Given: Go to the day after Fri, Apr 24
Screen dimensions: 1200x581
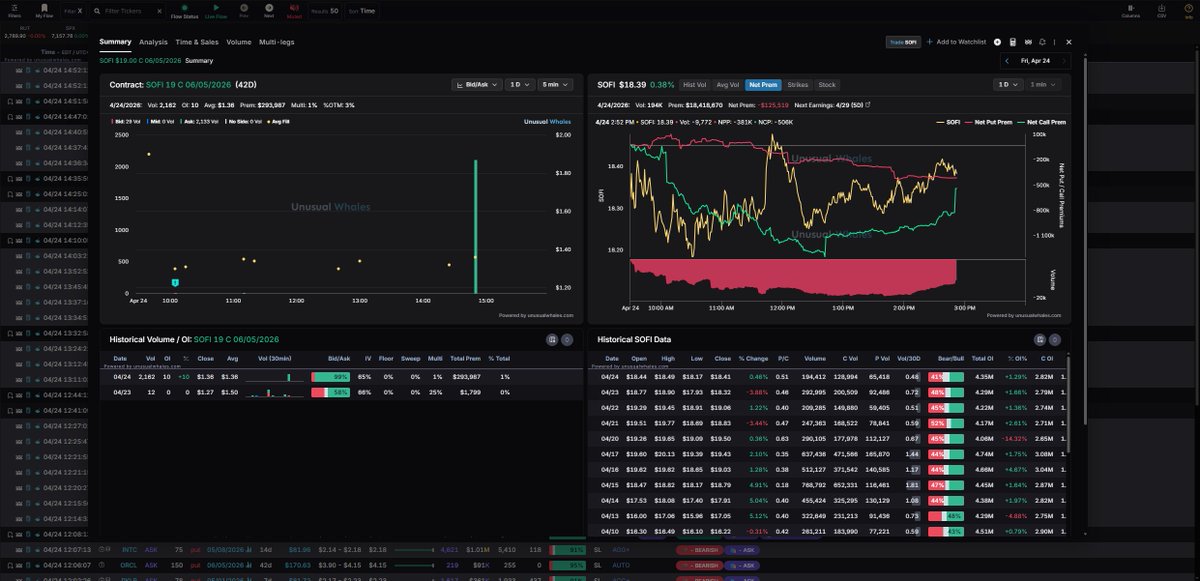Looking at the screenshot, I should coord(1064,61).
